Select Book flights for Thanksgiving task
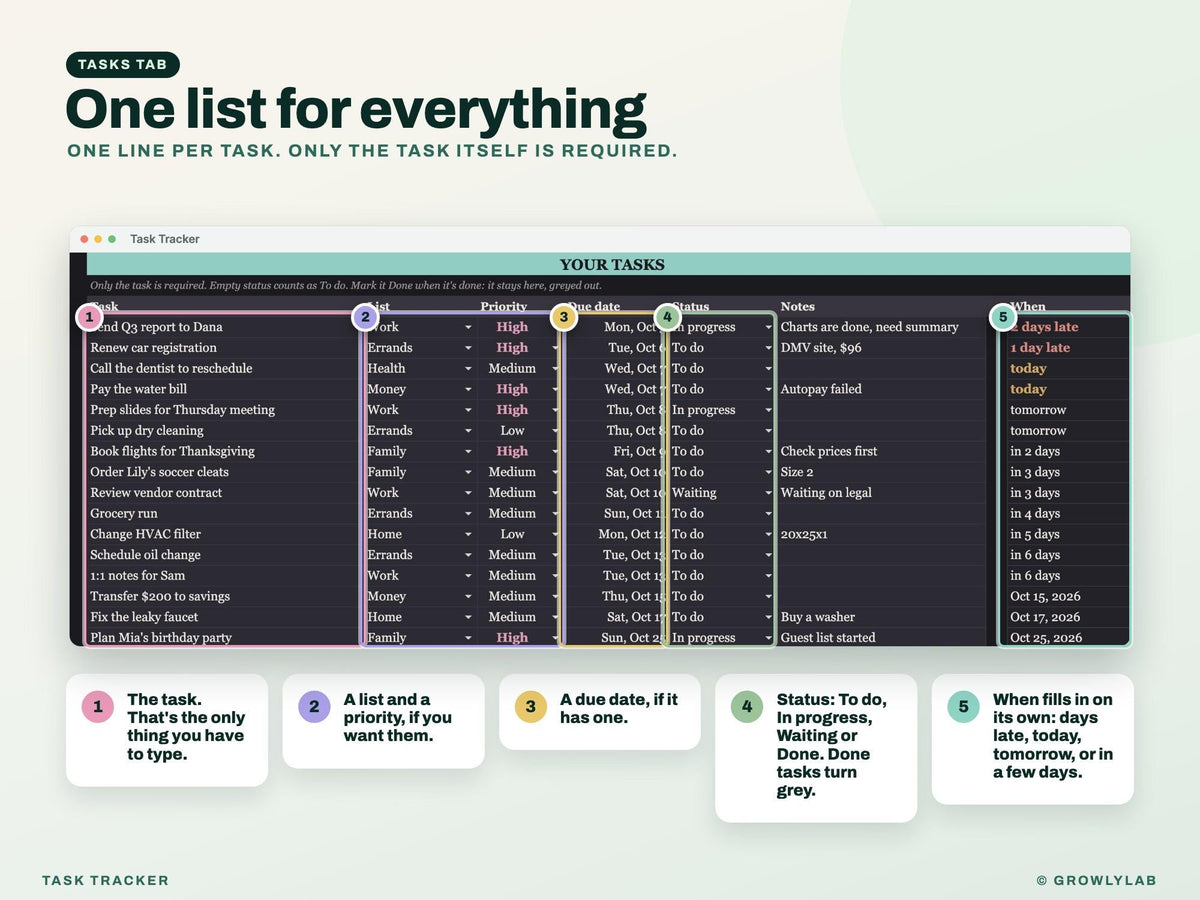This screenshot has width=1200, height=900. pyautogui.click(x=223, y=452)
